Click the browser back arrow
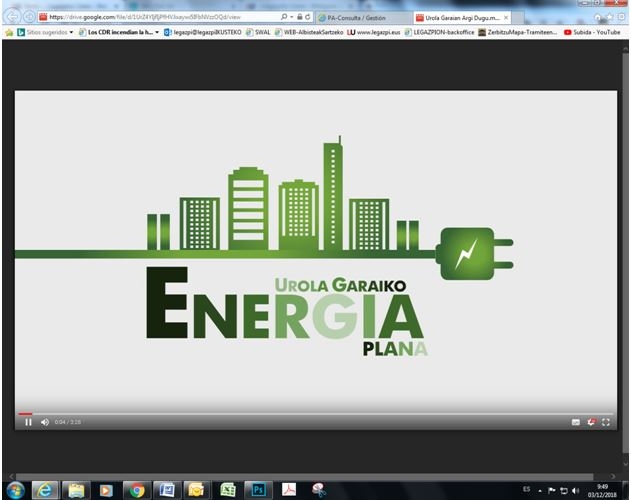This screenshot has width=631, height=500. (13, 17)
